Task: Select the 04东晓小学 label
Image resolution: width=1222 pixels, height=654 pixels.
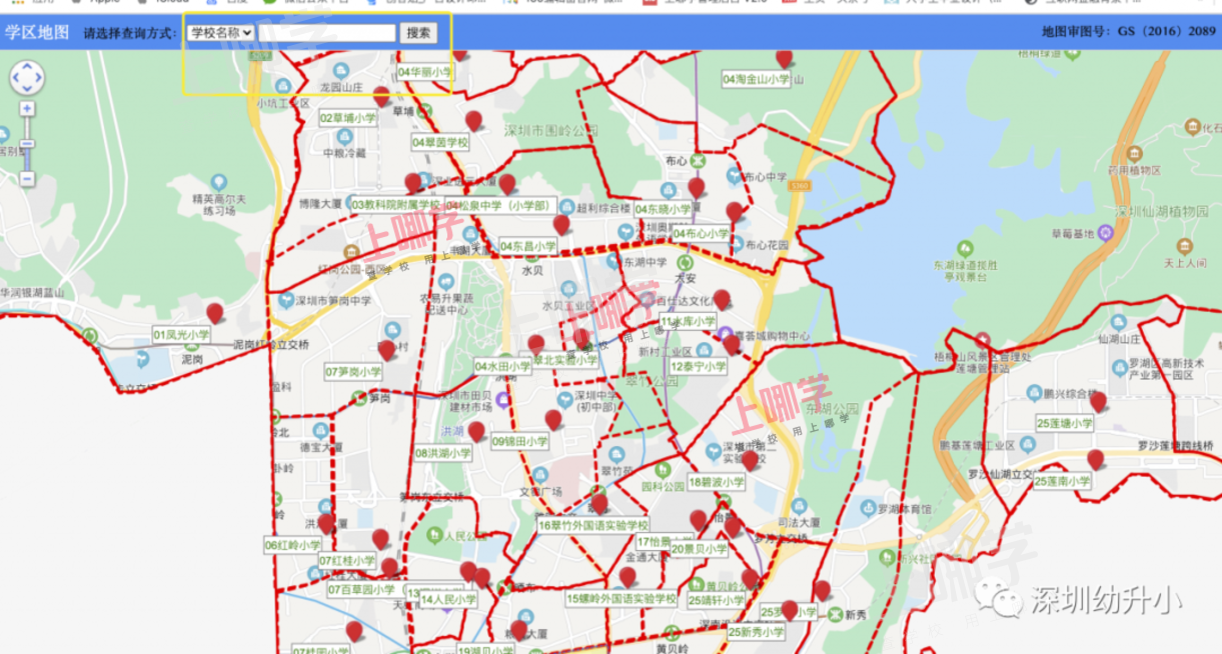Action: (663, 209)
